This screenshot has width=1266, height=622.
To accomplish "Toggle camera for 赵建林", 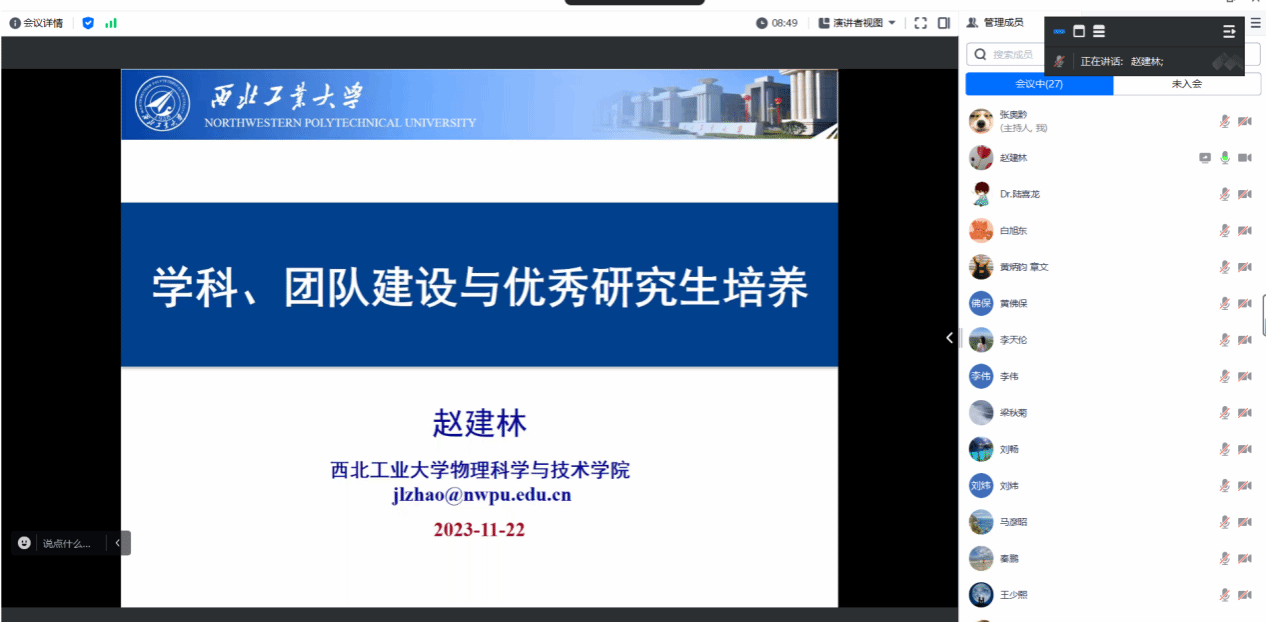I will click(1245, 158).
